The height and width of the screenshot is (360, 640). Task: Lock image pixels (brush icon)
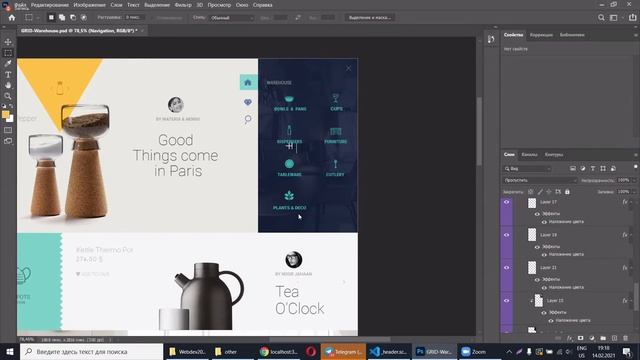tap(540, 191)
